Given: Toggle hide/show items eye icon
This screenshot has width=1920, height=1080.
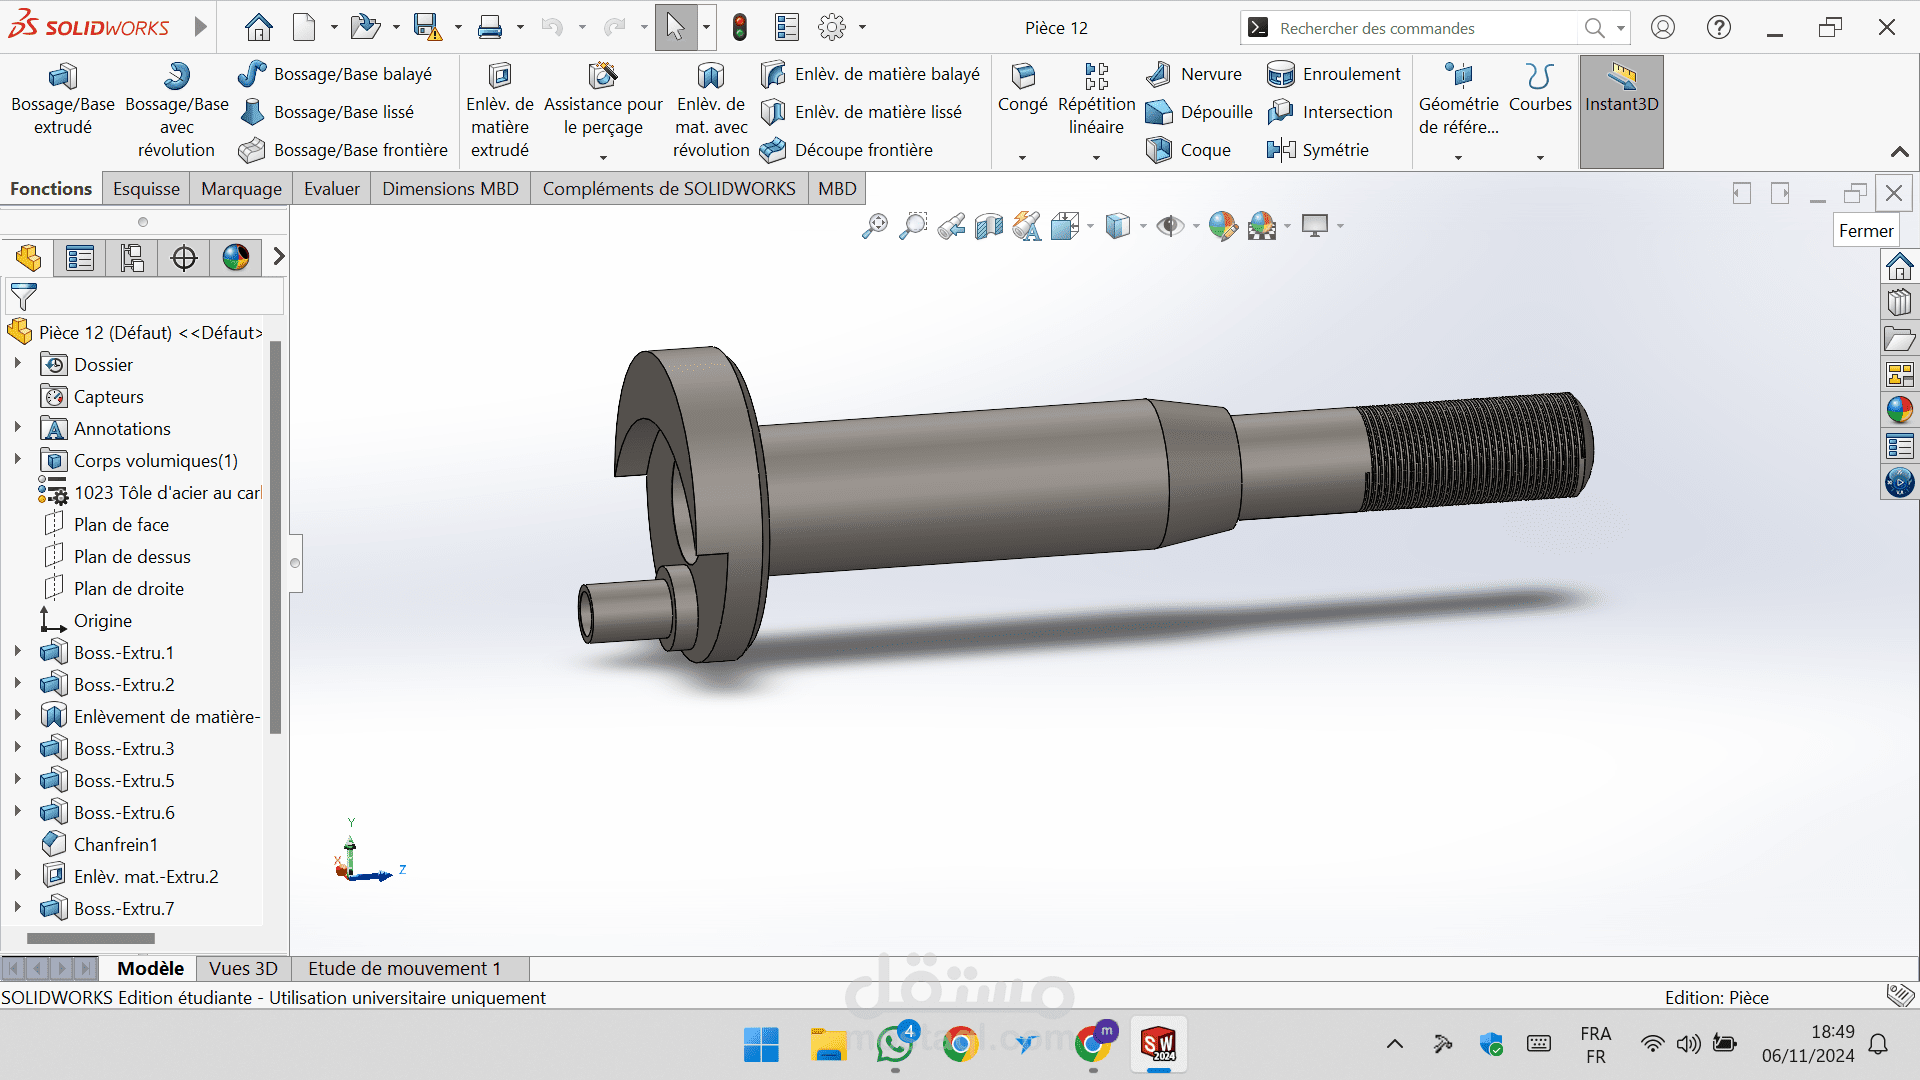Looking at the screenshot, I should coord(1169,227).
